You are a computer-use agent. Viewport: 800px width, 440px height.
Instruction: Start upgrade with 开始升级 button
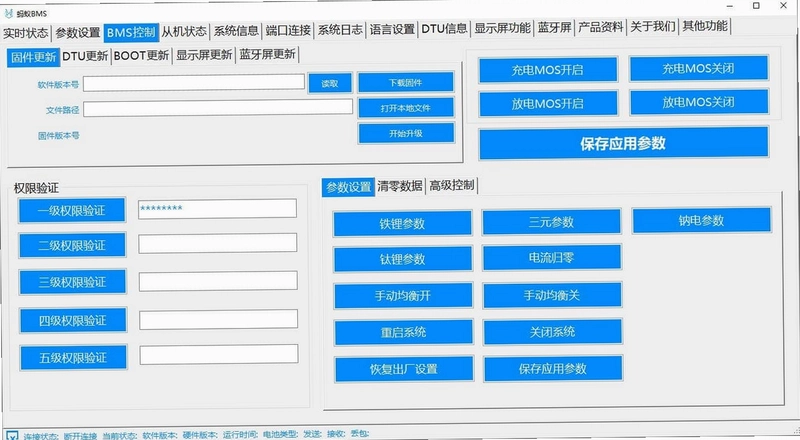[406, 133]
